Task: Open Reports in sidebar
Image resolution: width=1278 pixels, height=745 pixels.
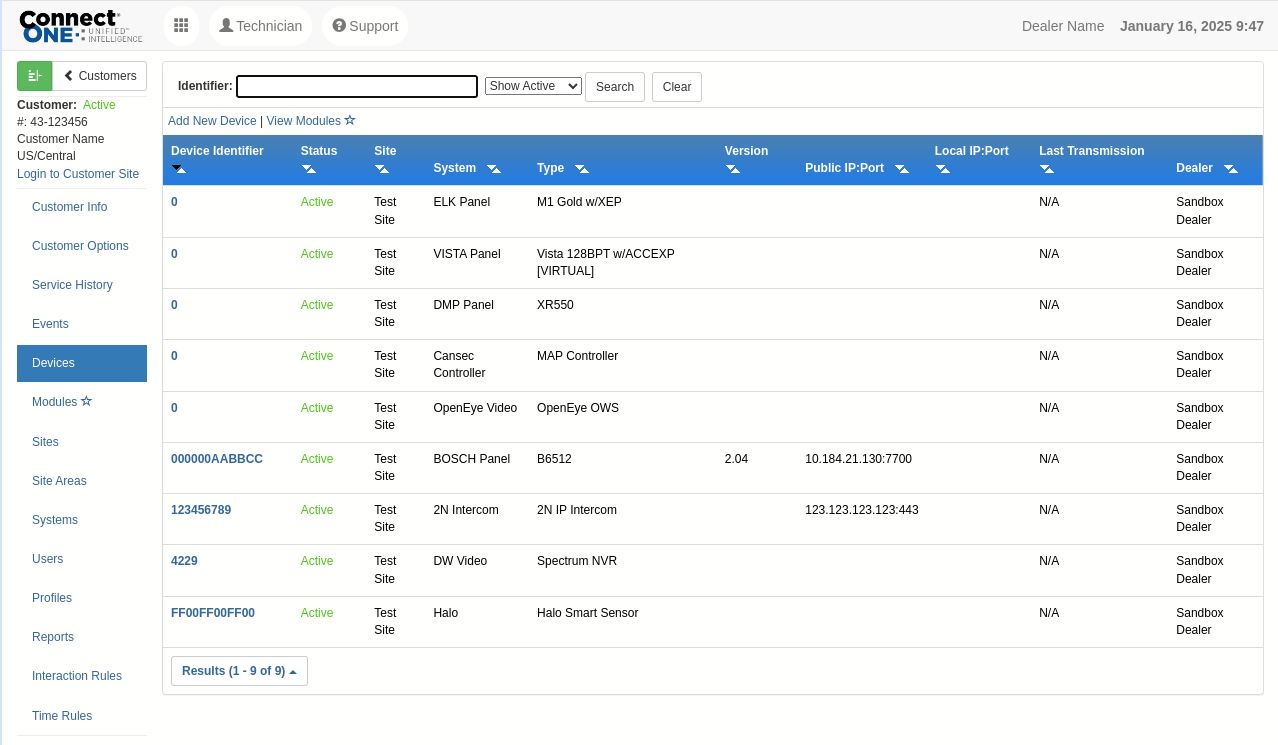Action: (x=82, y=637)
